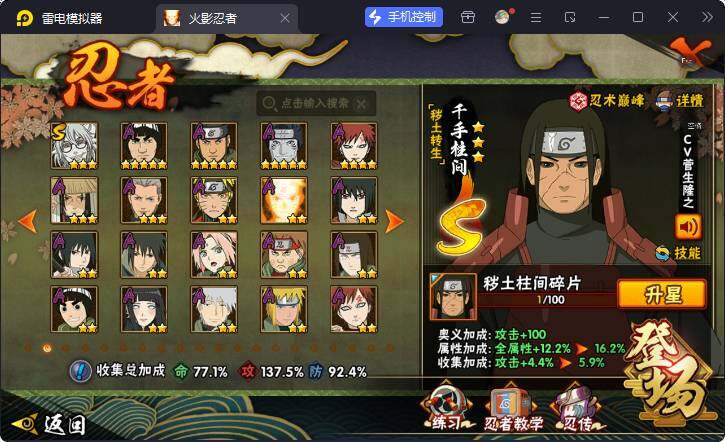725x442 pixels.
Task: Show next page with right orange arrow
Action: pos(394,221)
